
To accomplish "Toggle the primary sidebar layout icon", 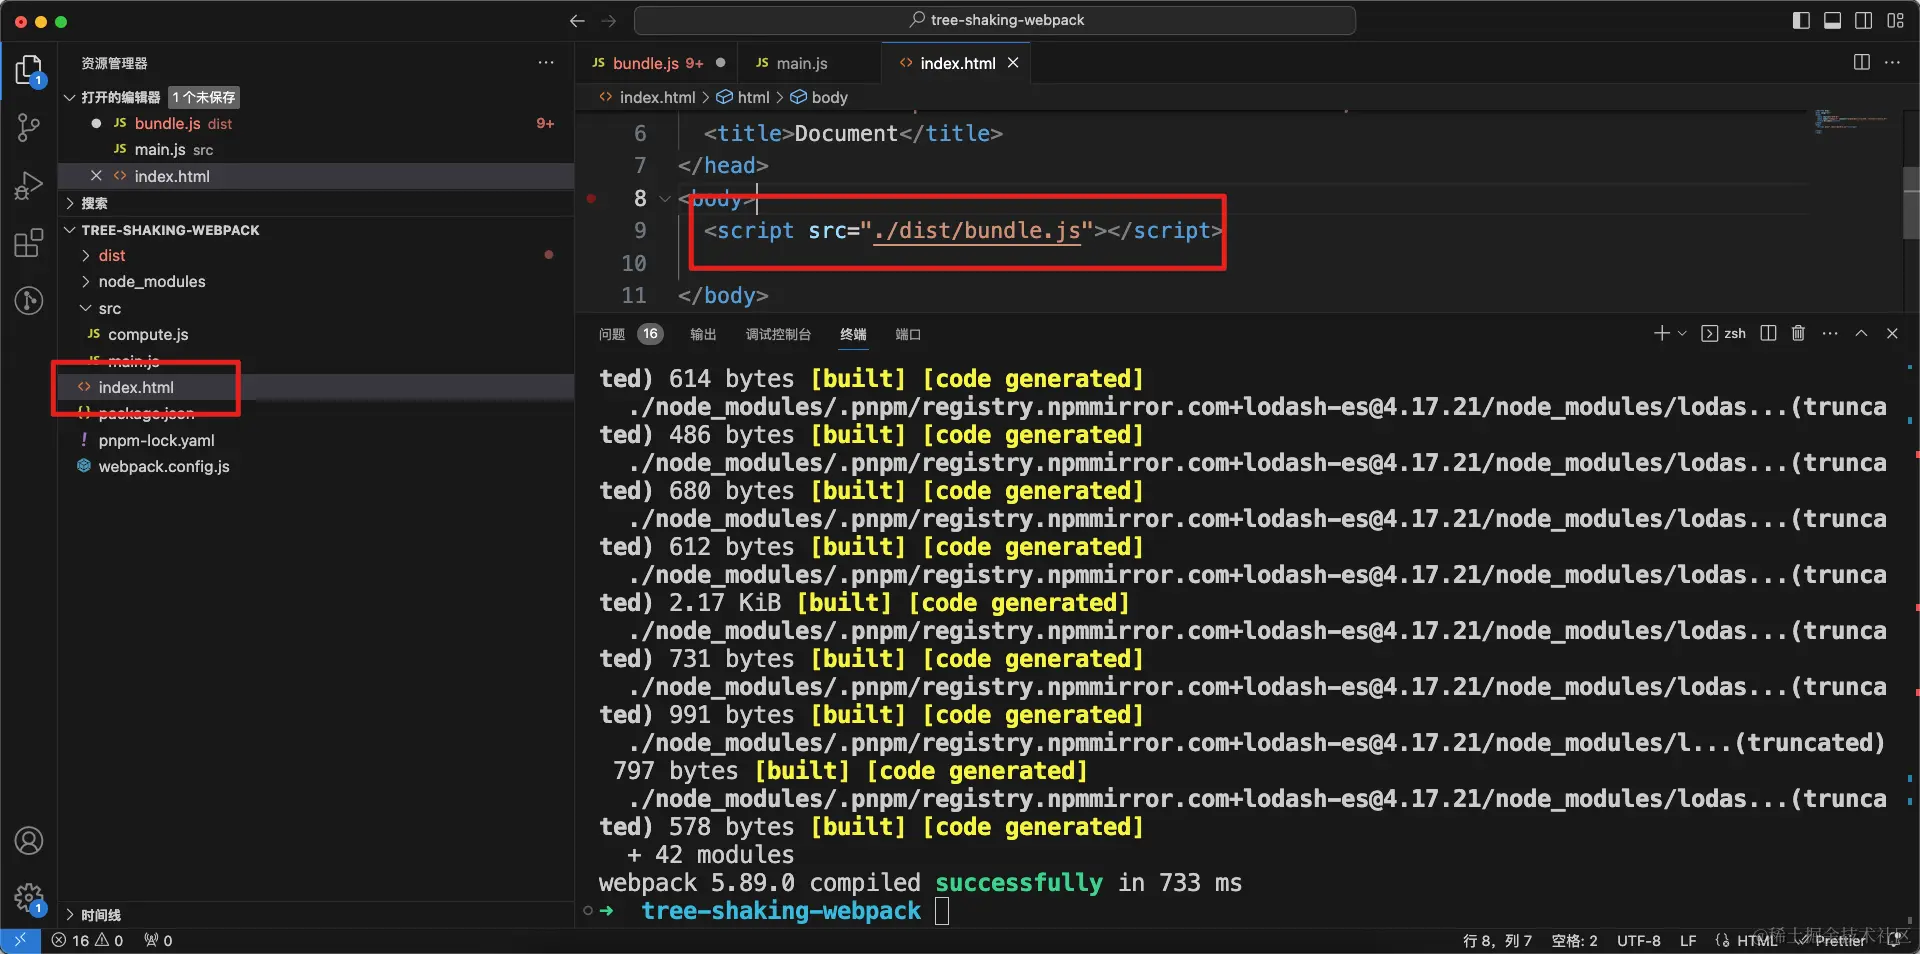I will [x=1801, y=20].
